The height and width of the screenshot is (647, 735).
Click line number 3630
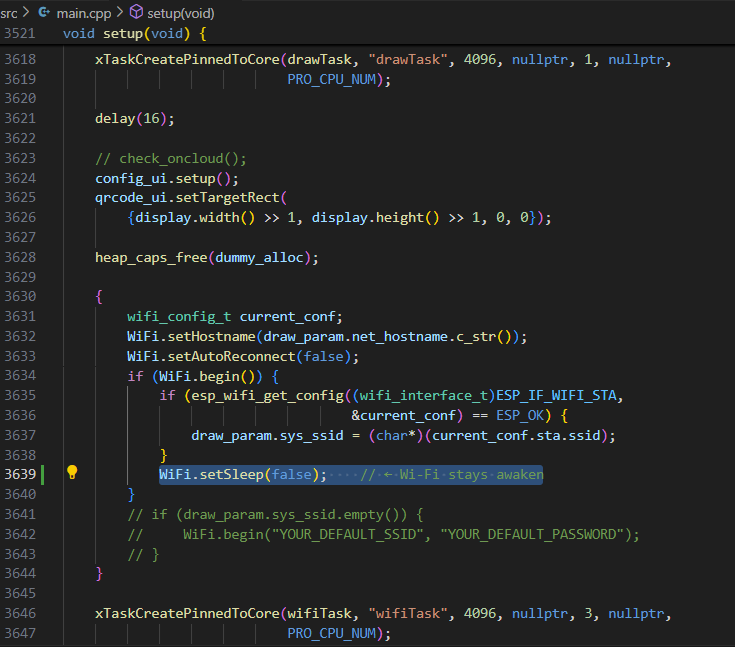[20, 297]
